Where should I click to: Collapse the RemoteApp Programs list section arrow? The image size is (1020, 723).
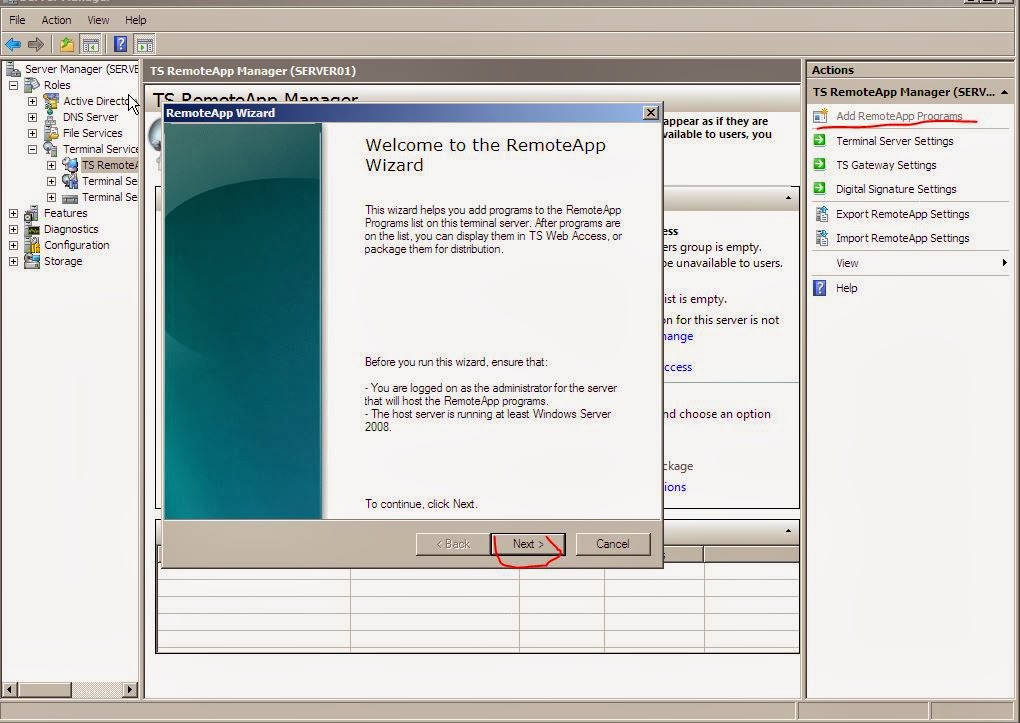click(788, 531)
